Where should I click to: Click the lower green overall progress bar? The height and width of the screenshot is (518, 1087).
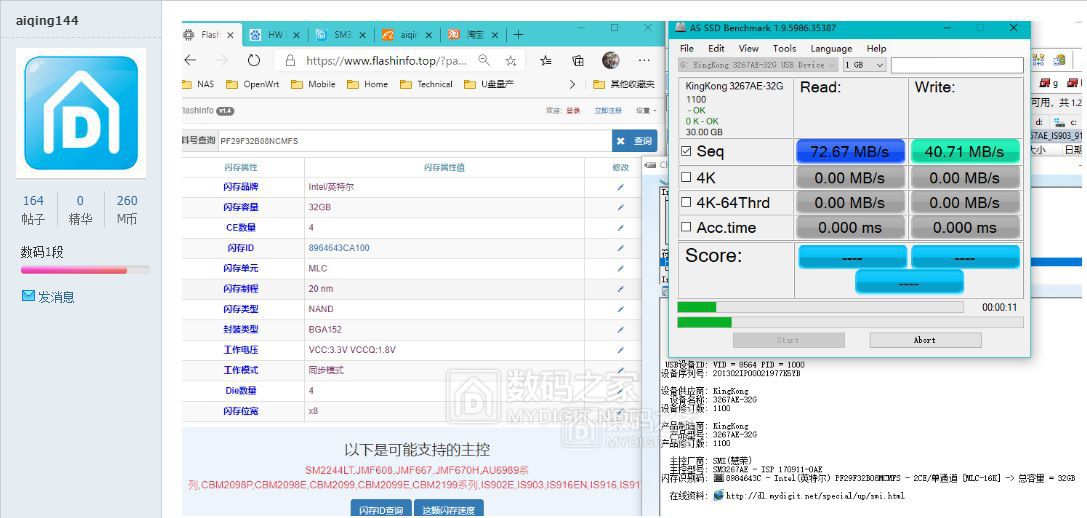[850, 322]
